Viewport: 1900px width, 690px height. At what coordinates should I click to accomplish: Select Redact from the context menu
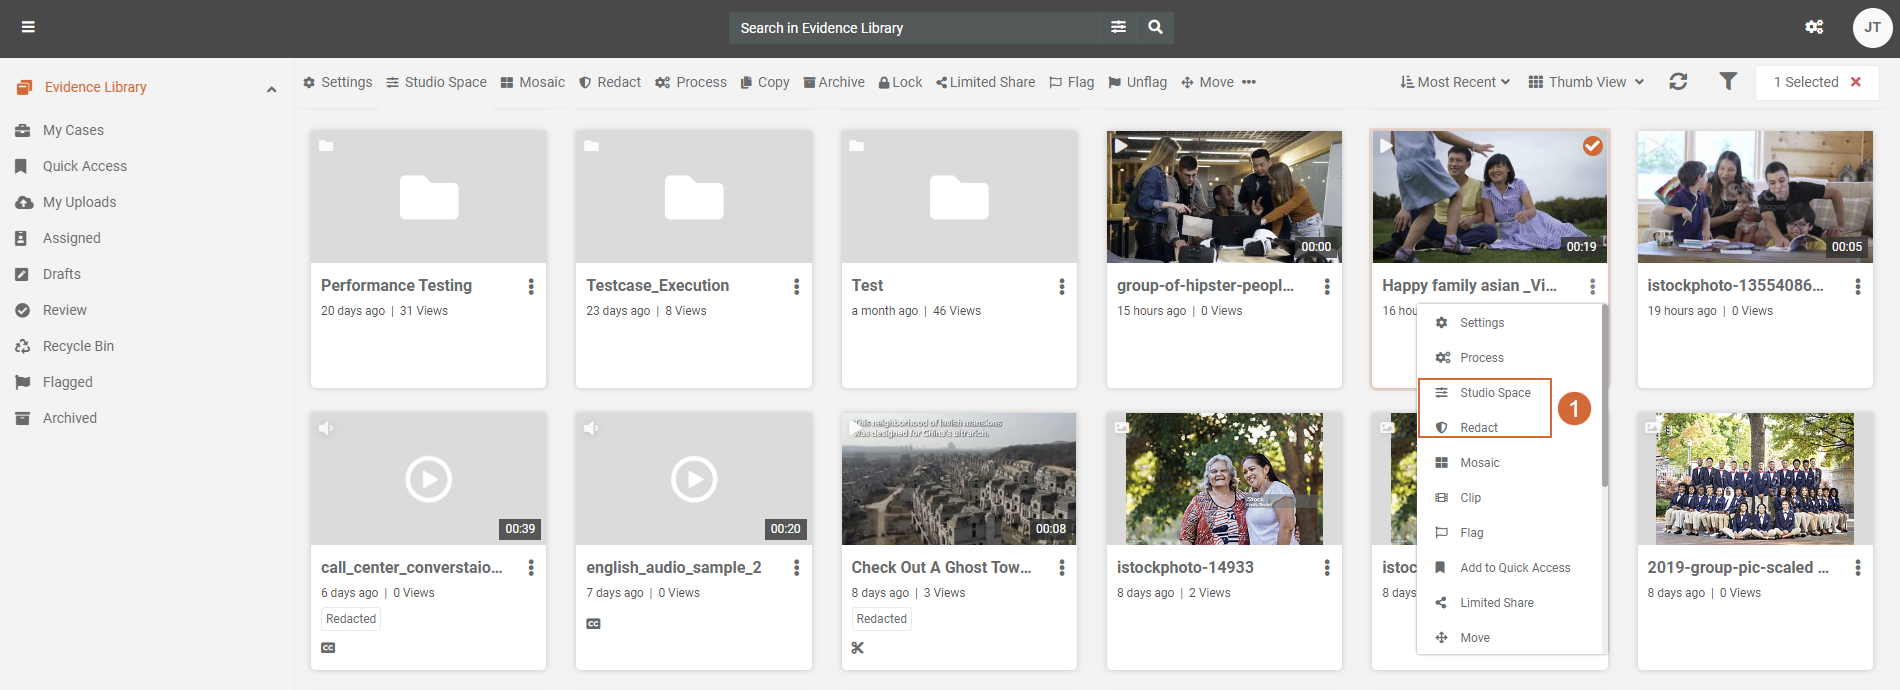[x=1478, y=428]
